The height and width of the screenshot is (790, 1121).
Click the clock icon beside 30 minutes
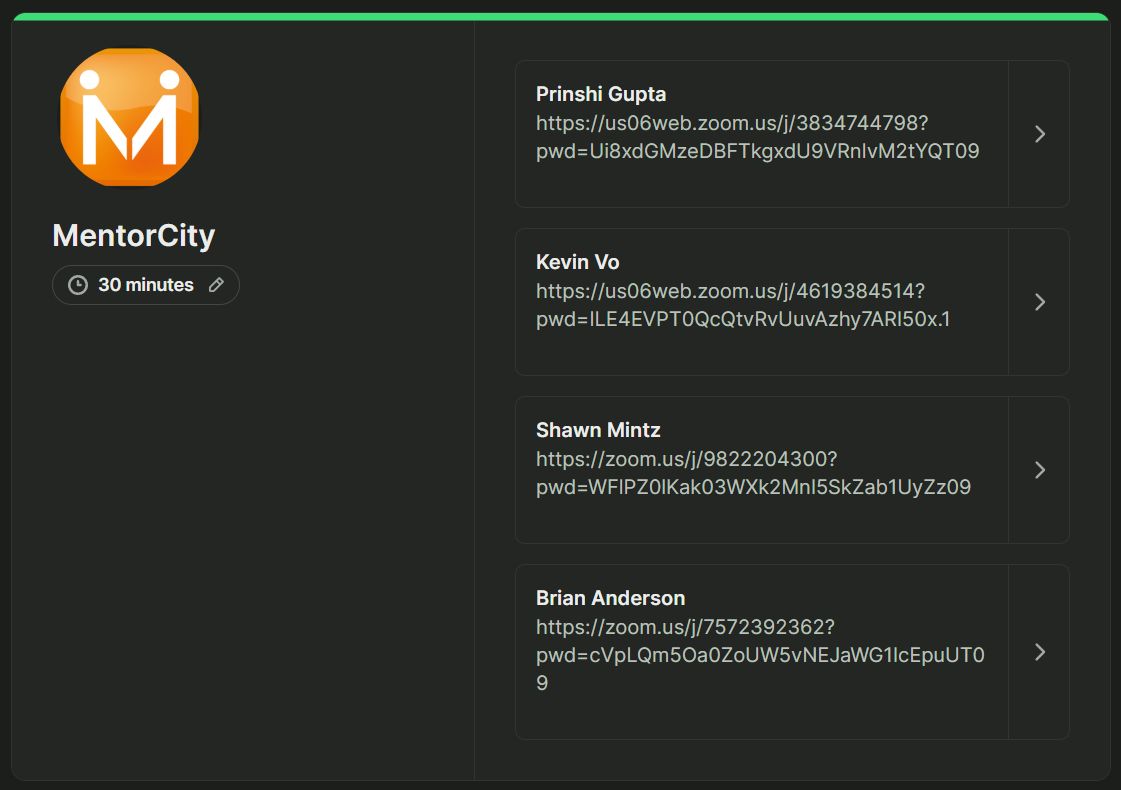77,285
